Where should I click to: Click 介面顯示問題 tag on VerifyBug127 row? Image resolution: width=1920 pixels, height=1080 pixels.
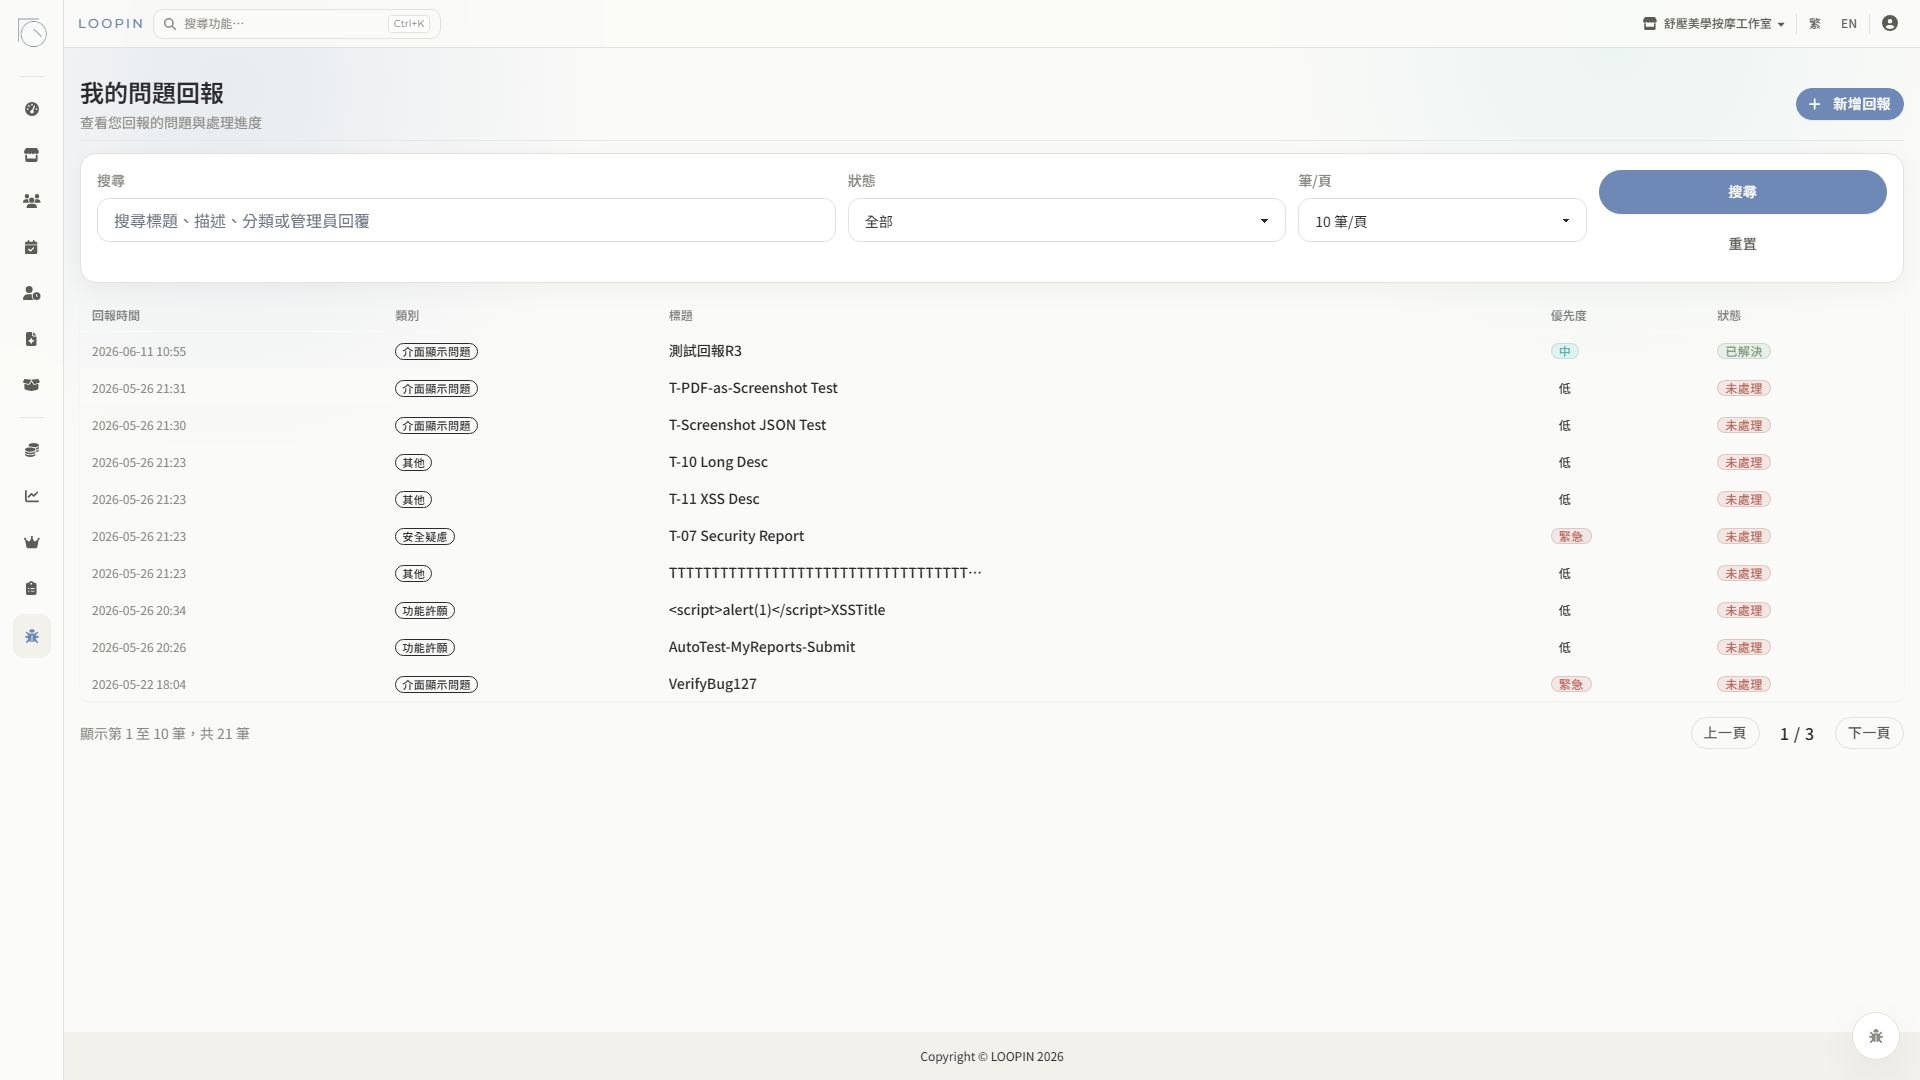pyautogui.click(x=436, y=685)
